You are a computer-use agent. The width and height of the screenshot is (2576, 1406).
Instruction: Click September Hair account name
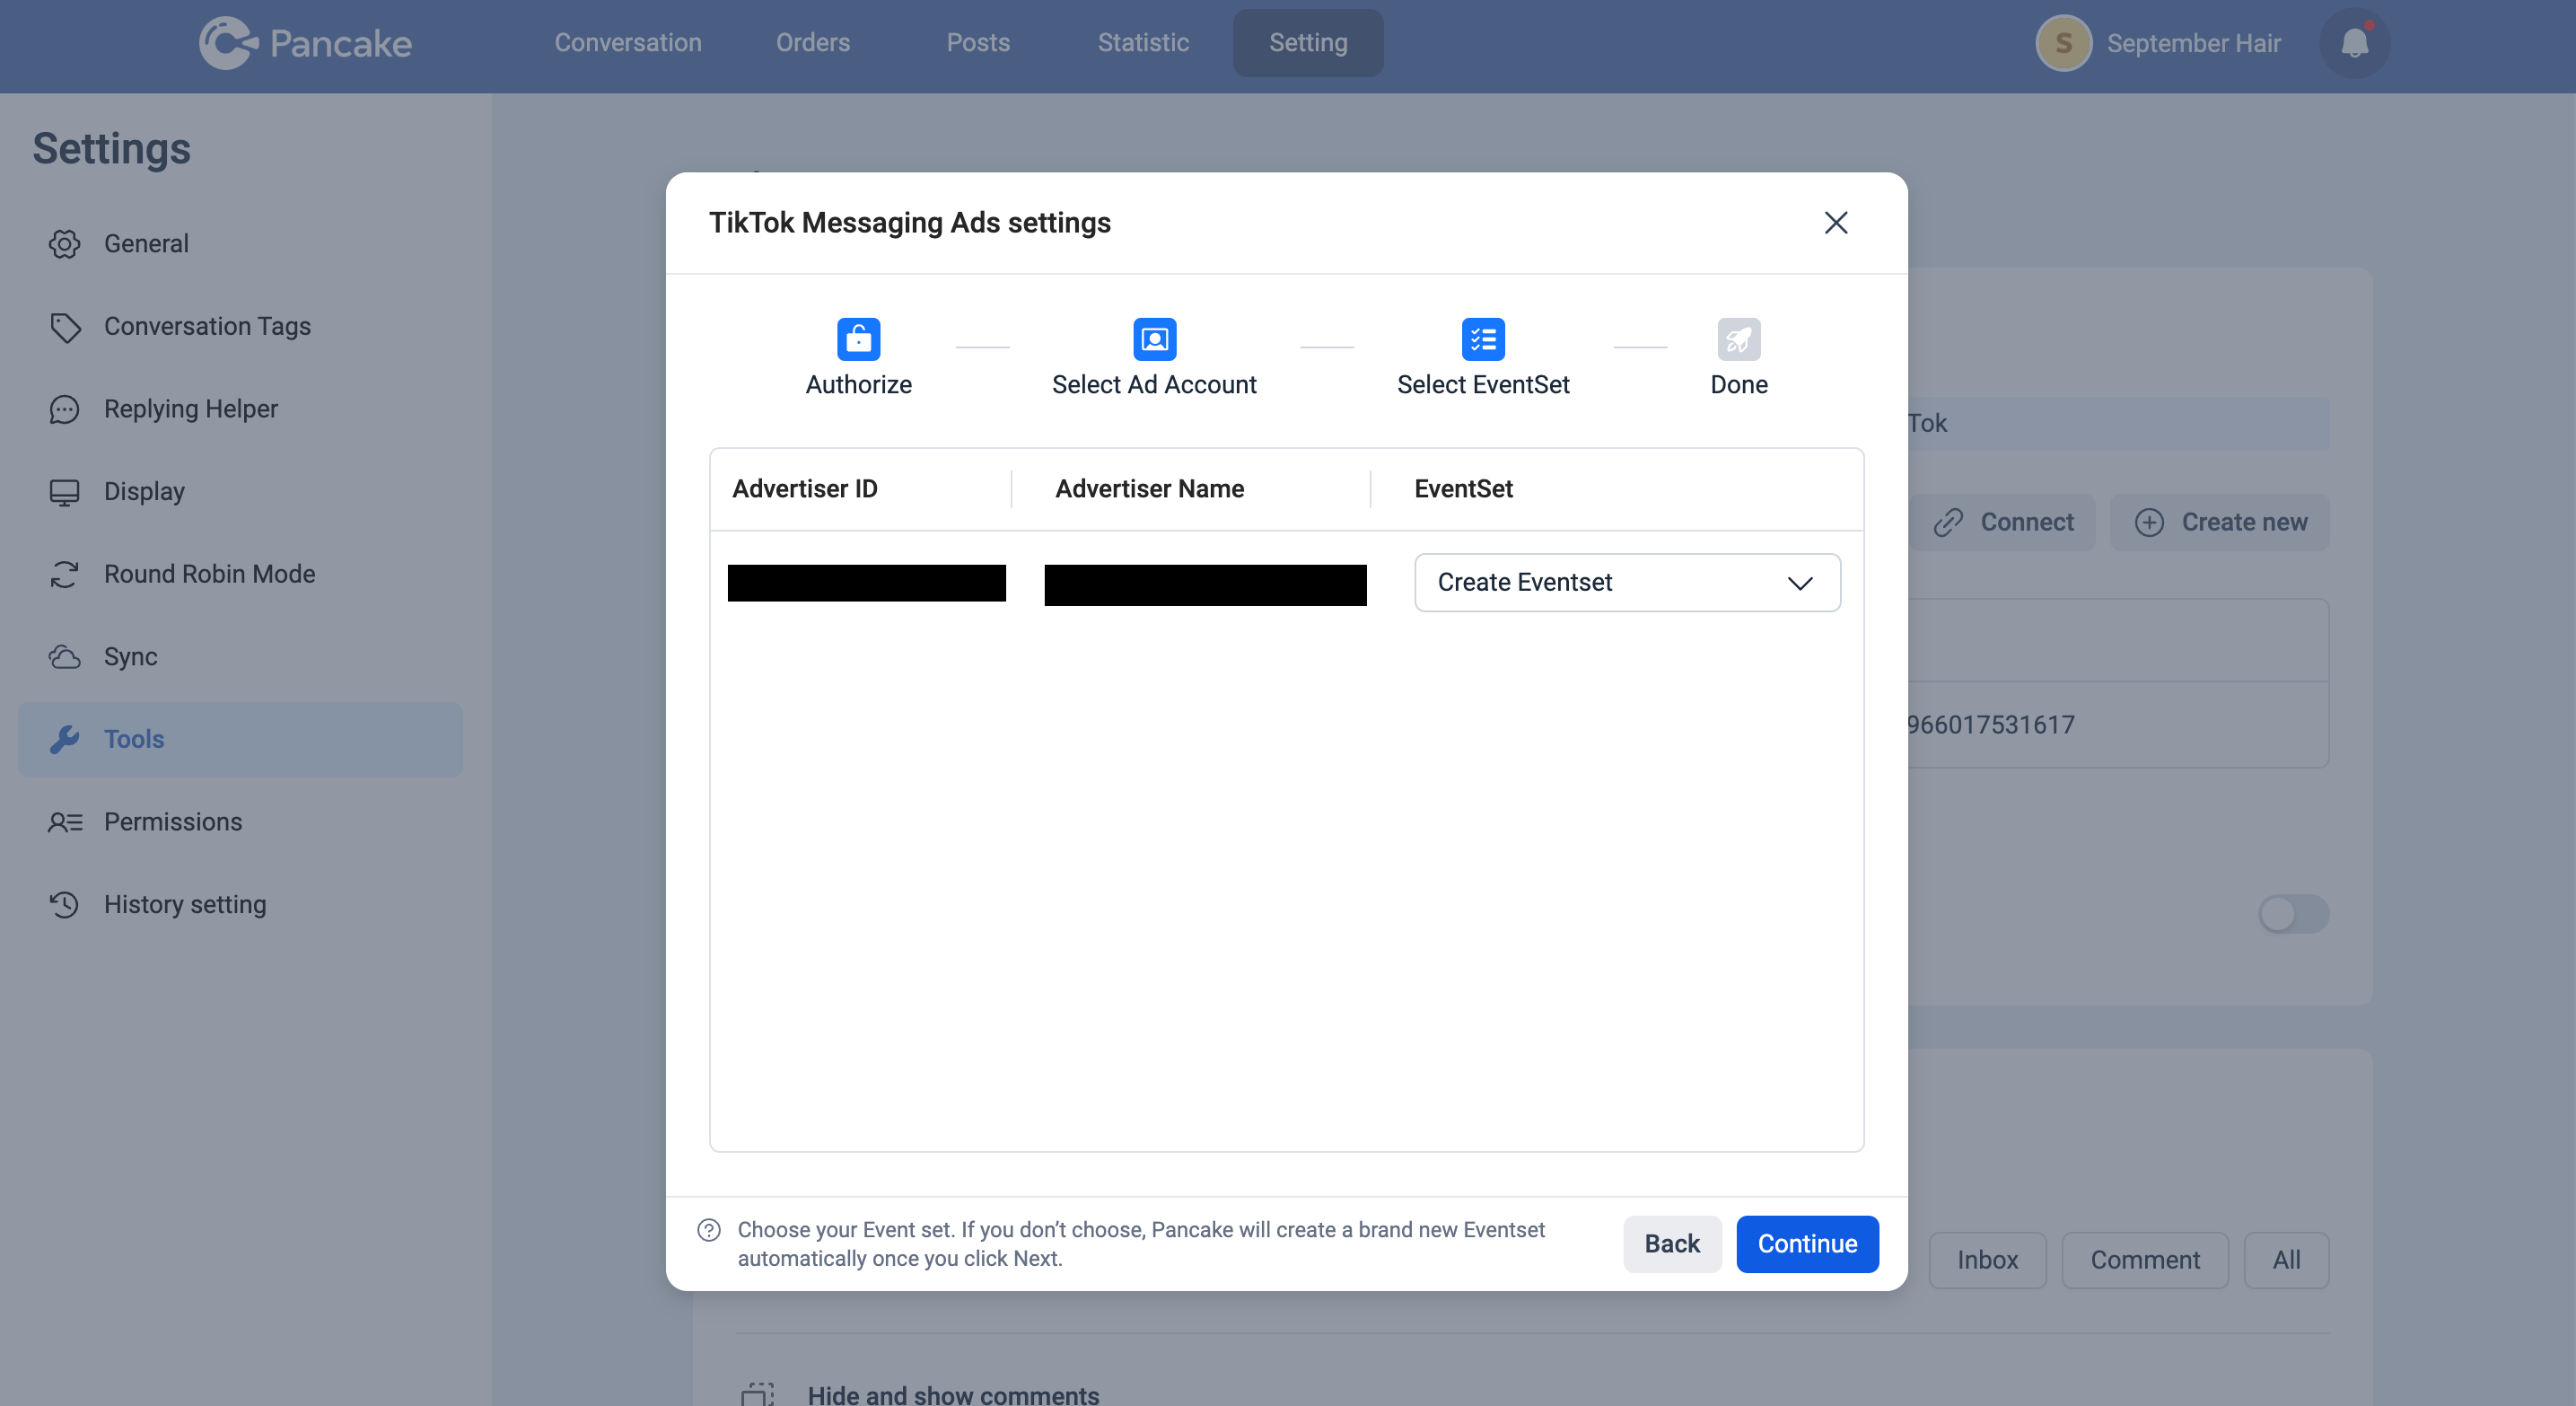pyautogui.click(x=2193, y=43)
